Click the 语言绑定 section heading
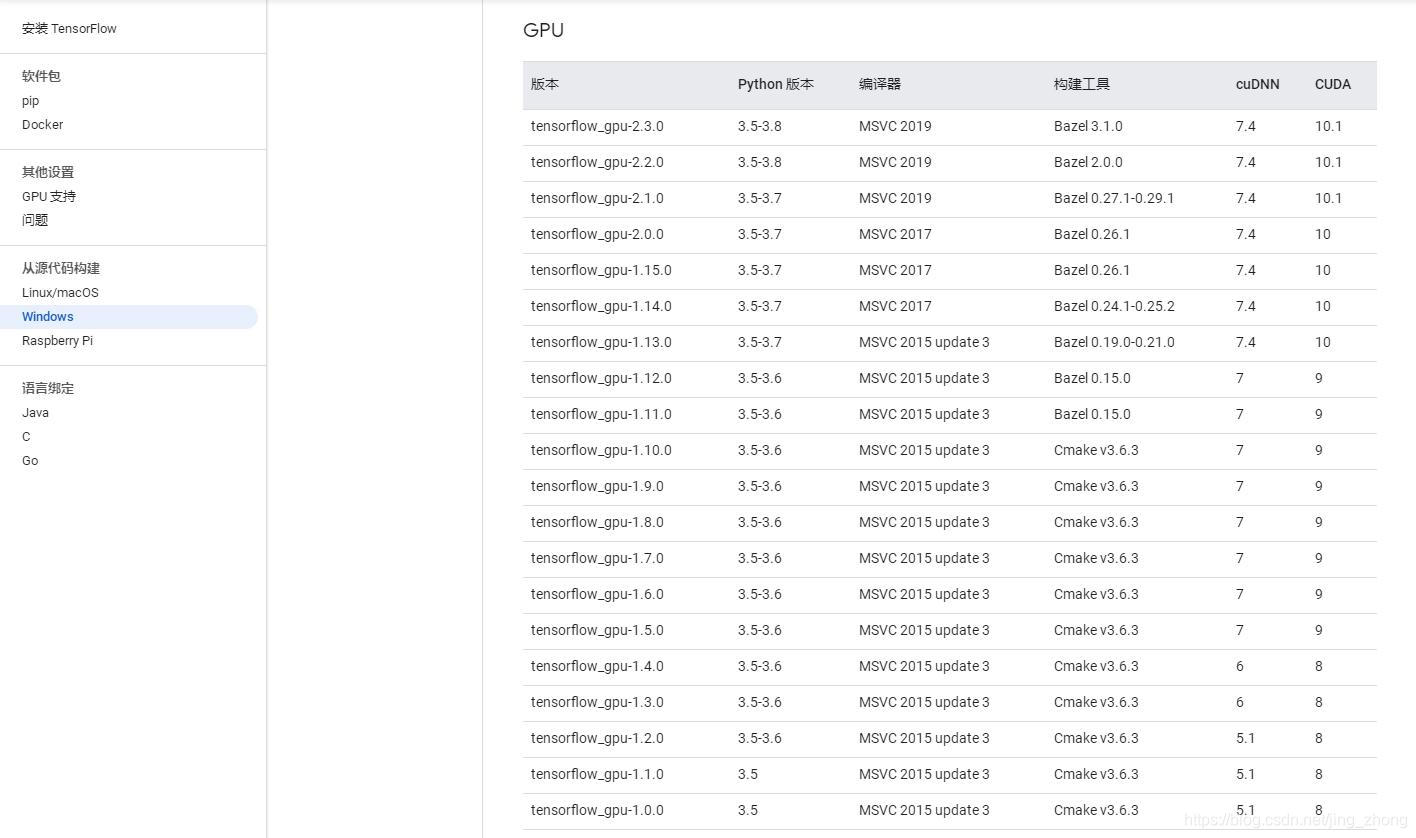This screenshot has height=838, width=1416. pos(48,388)
